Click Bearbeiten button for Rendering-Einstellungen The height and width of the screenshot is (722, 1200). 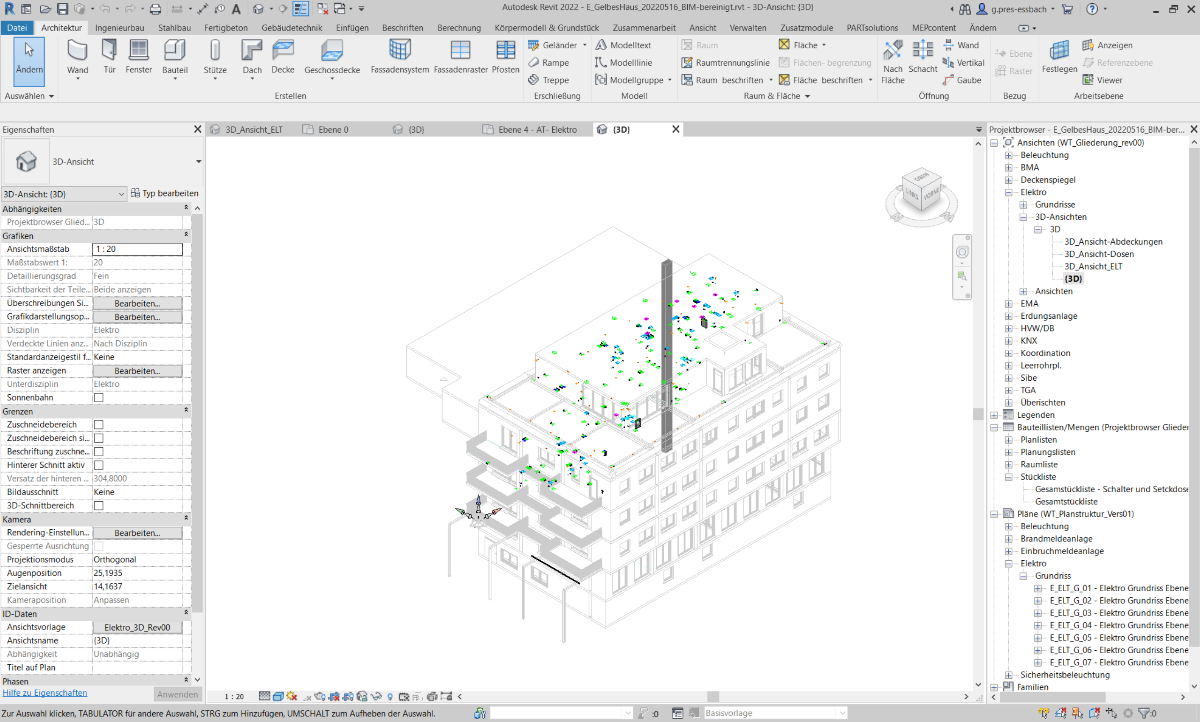(x=137, y=533)
